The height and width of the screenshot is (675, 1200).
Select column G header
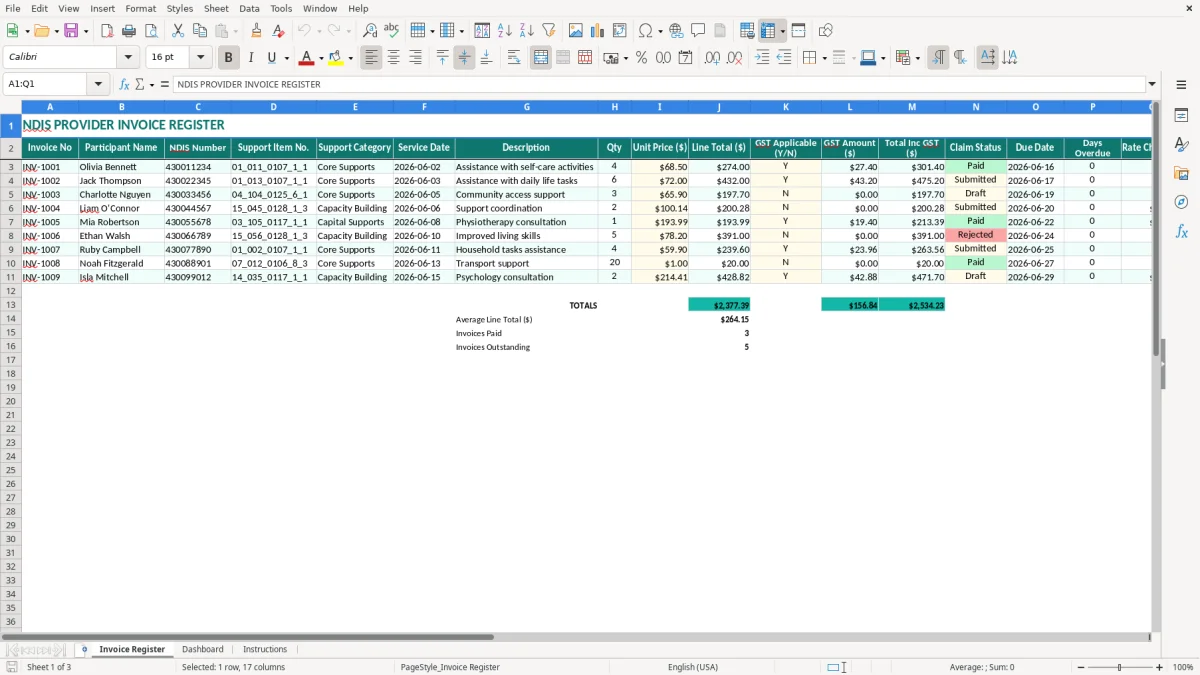point(526,106)
